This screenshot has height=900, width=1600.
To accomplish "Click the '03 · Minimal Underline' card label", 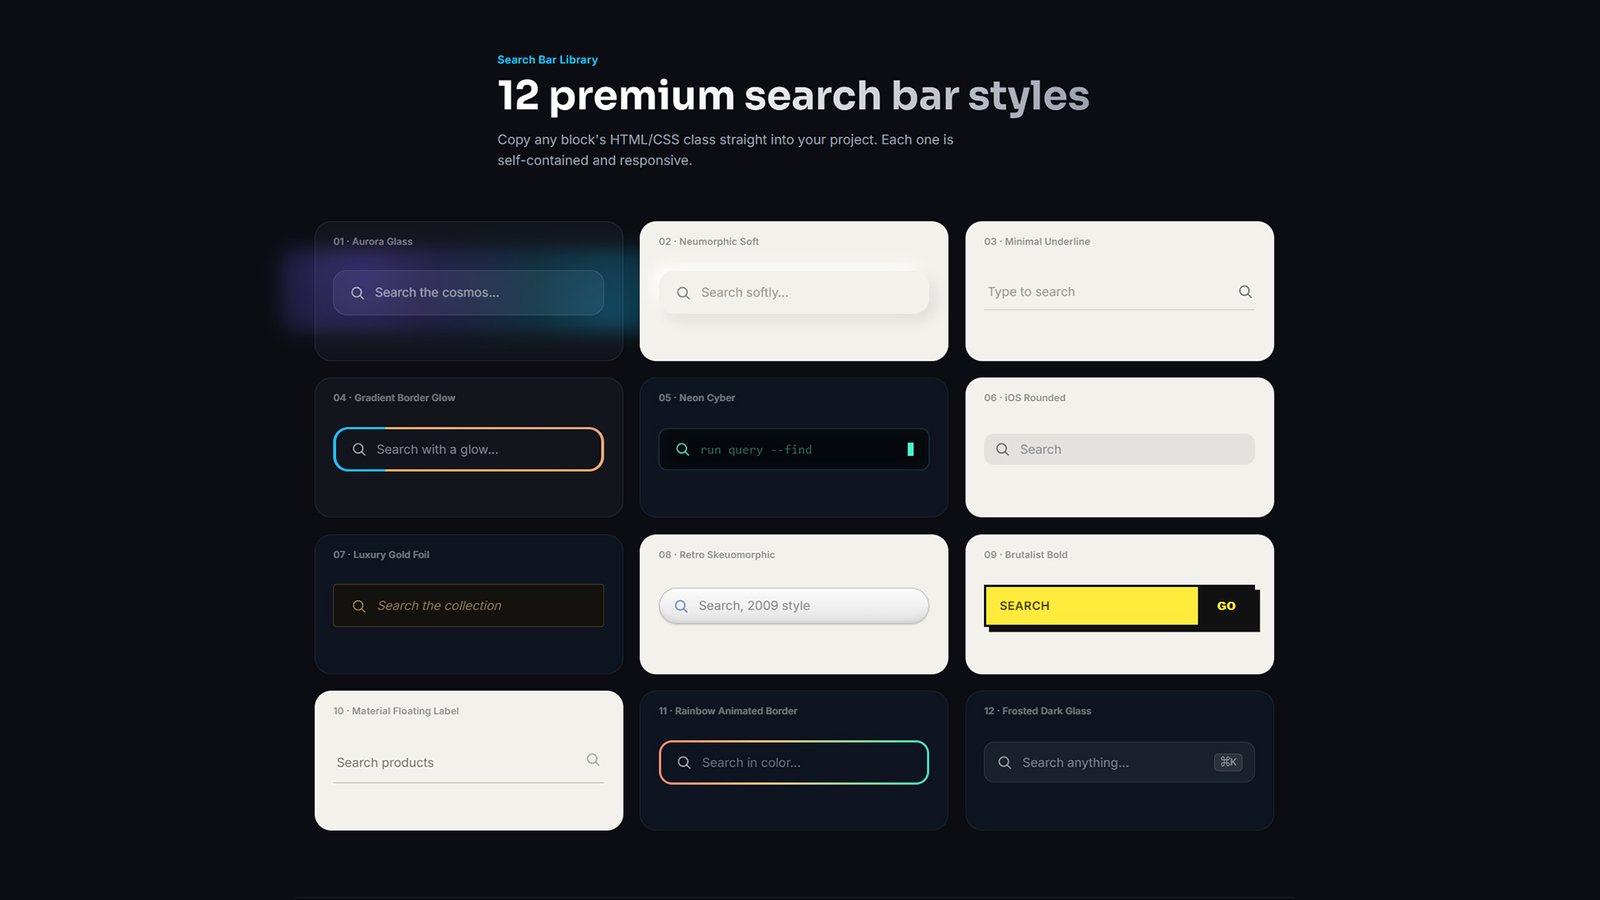I will [x=1037, y=242].
